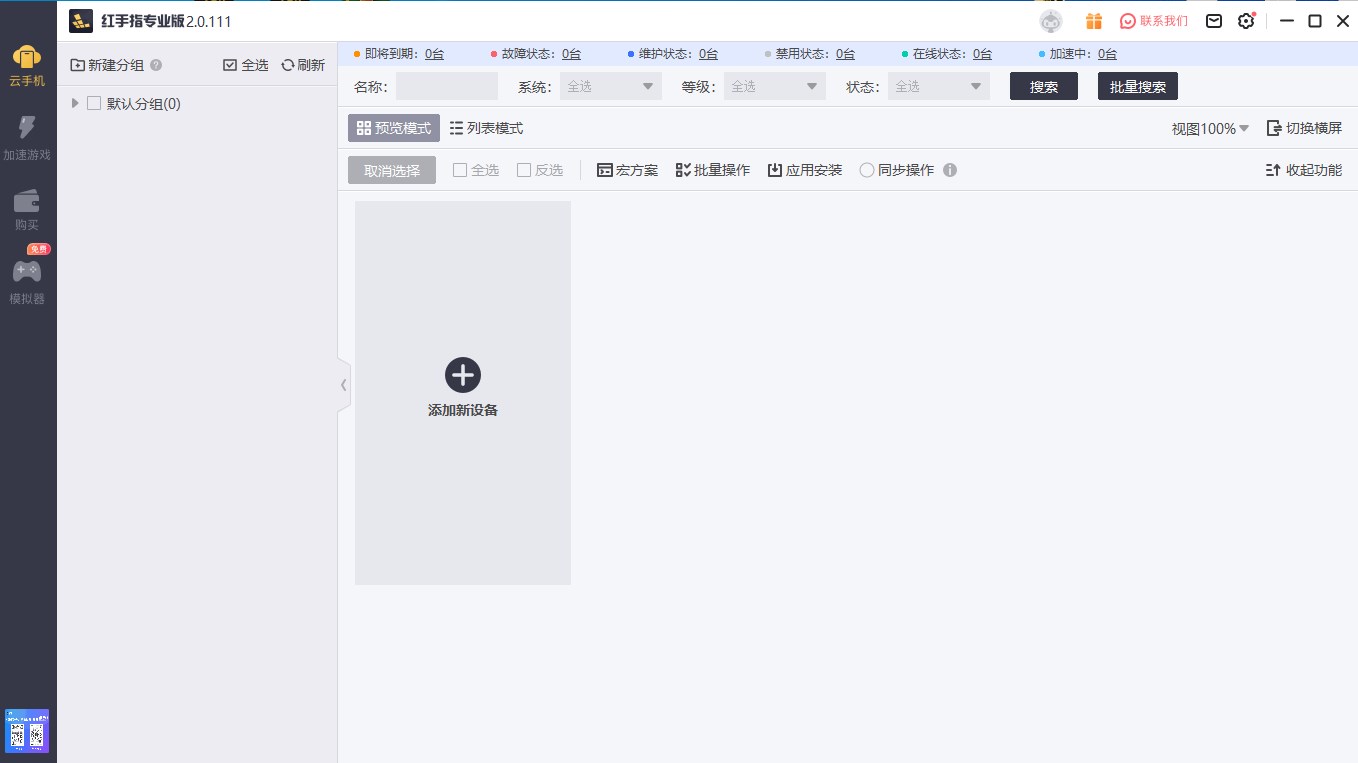Select the 购买 purchase sidebar icon
The width and height of the screenshot is (1358, 763).
(x=27, y=207)
